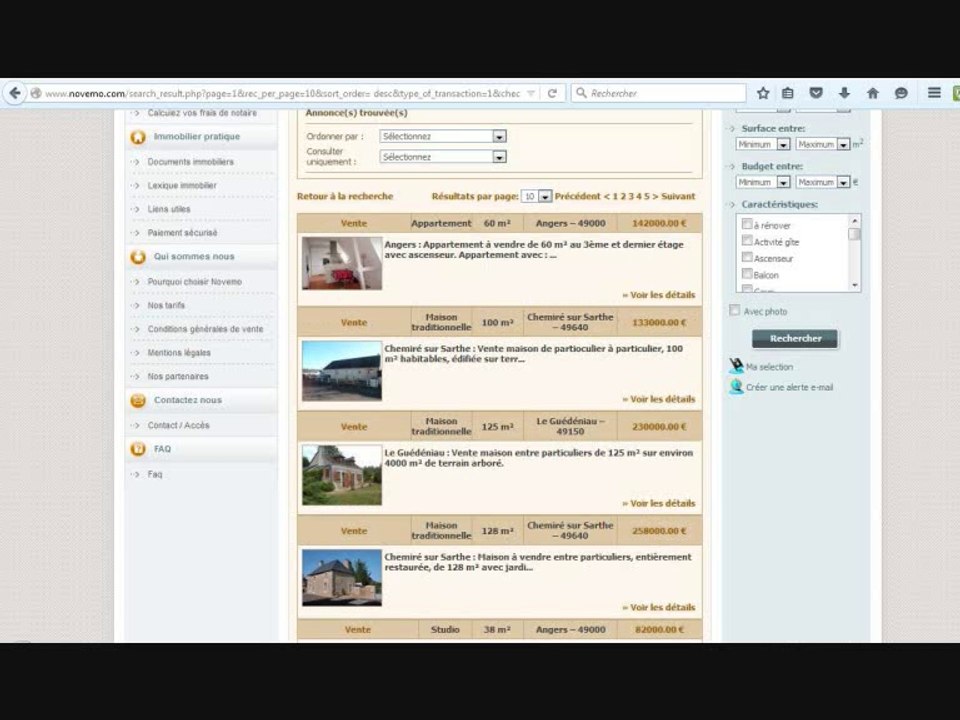Click the Caractéristiques list scrollbar down arrow

point(855,286)
